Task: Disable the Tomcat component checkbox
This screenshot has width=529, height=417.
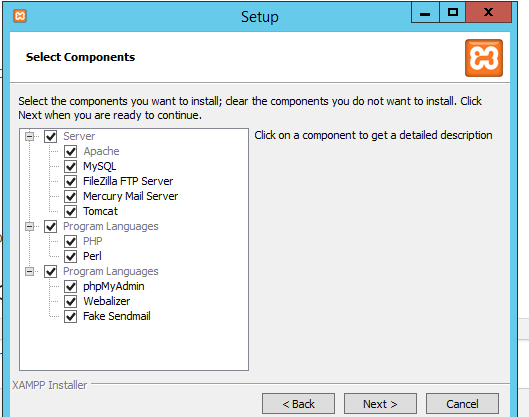Action: point(71,212)
